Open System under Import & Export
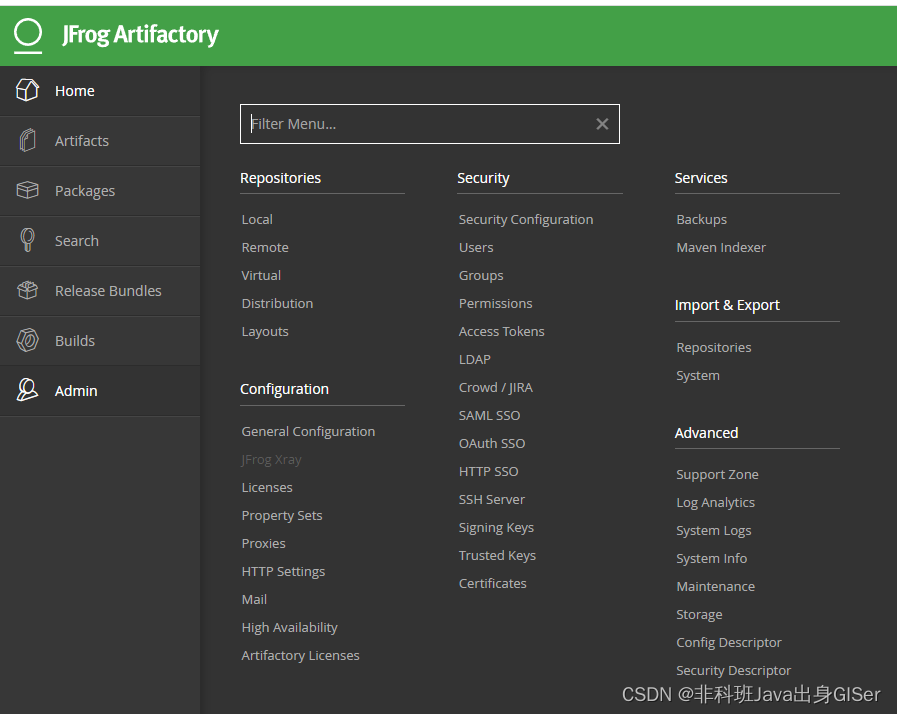Image resolution: width=897 pixels, height=714 pixels. tap(698, 376)
